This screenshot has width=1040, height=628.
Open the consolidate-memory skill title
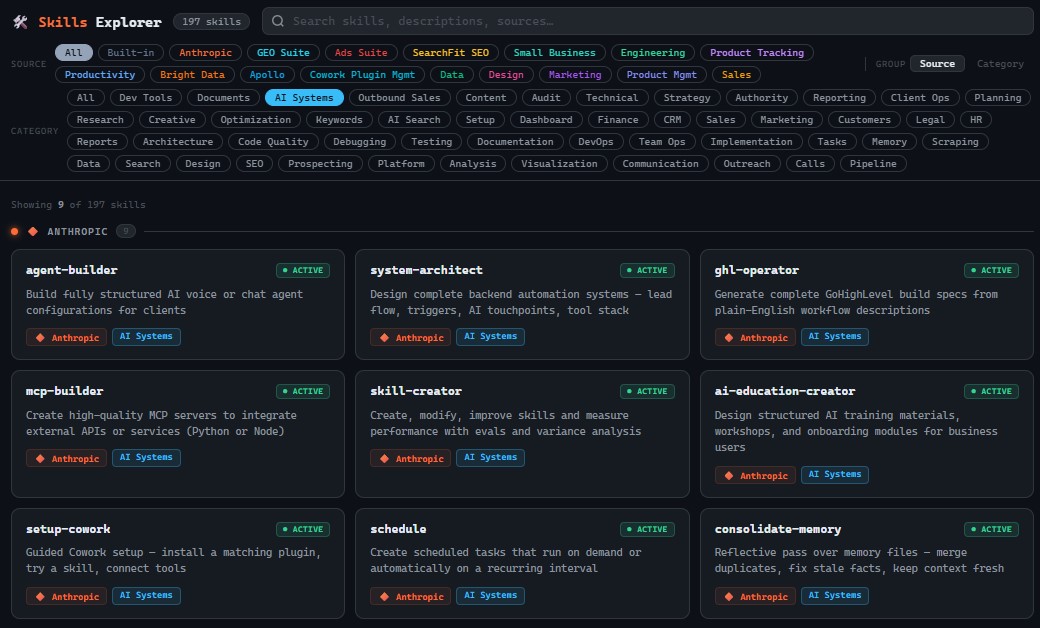click(x=777, y=529)
